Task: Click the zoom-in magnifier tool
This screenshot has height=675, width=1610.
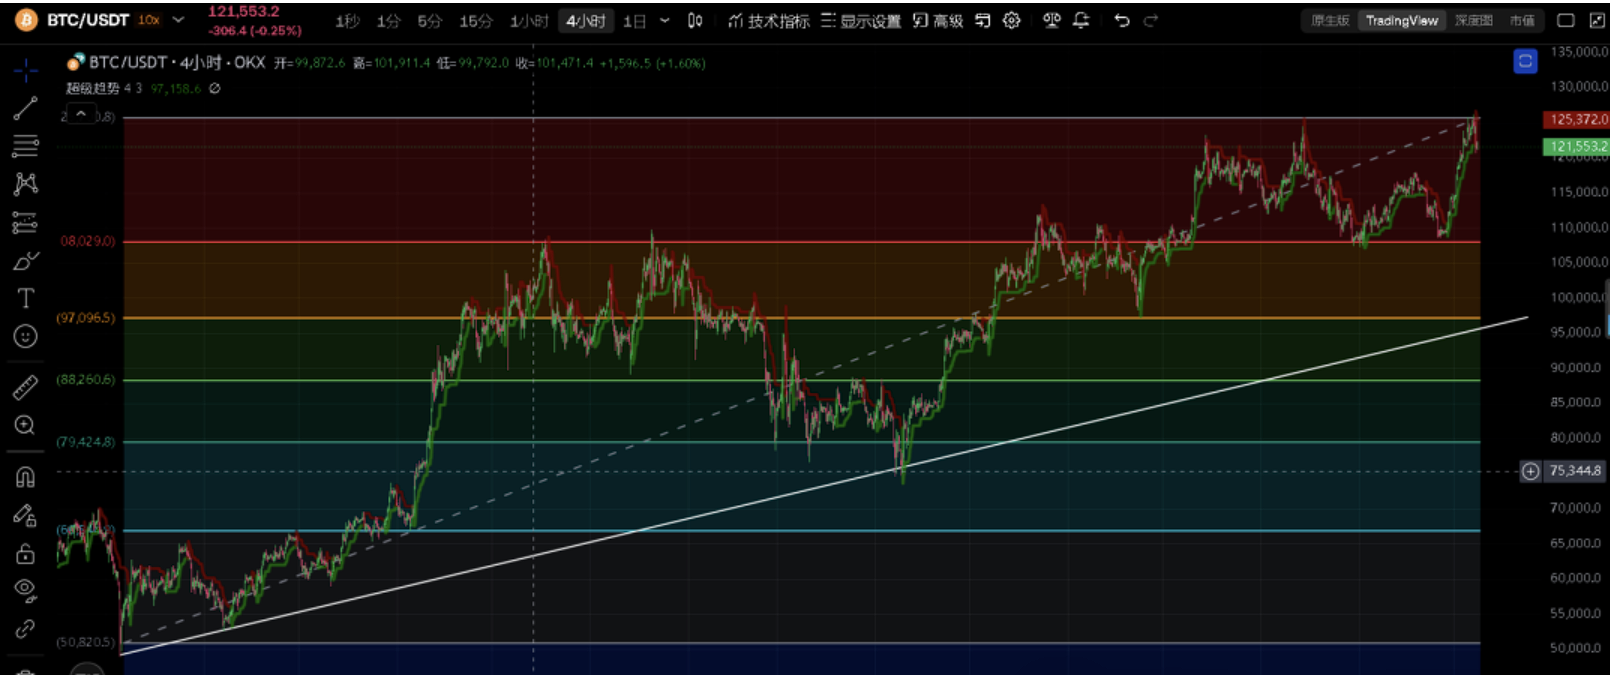Action: tap(25, 426)
